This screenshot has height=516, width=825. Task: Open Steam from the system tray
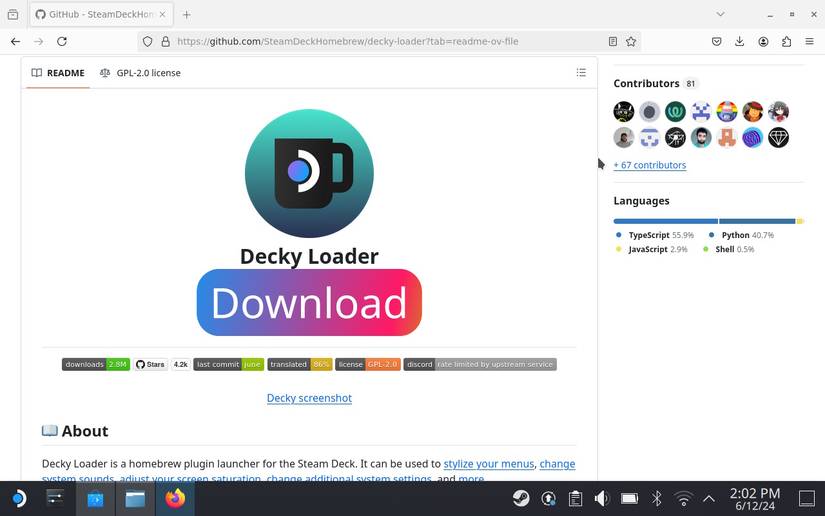click(521, 498)
